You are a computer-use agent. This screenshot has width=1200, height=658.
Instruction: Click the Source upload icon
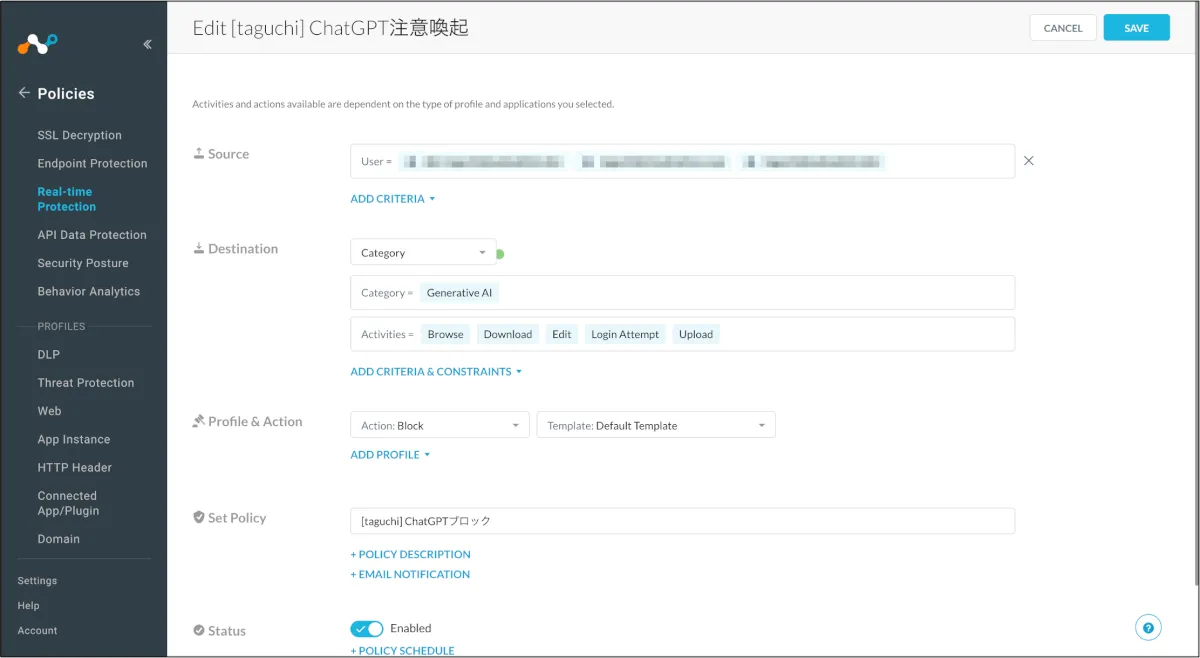198,154
